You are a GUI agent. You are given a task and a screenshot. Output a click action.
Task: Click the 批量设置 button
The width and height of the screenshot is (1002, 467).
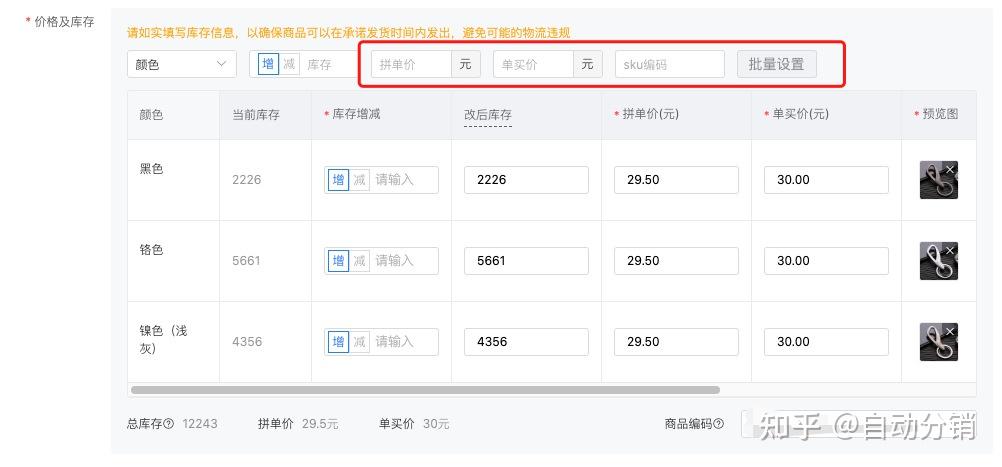coord(776,64)
